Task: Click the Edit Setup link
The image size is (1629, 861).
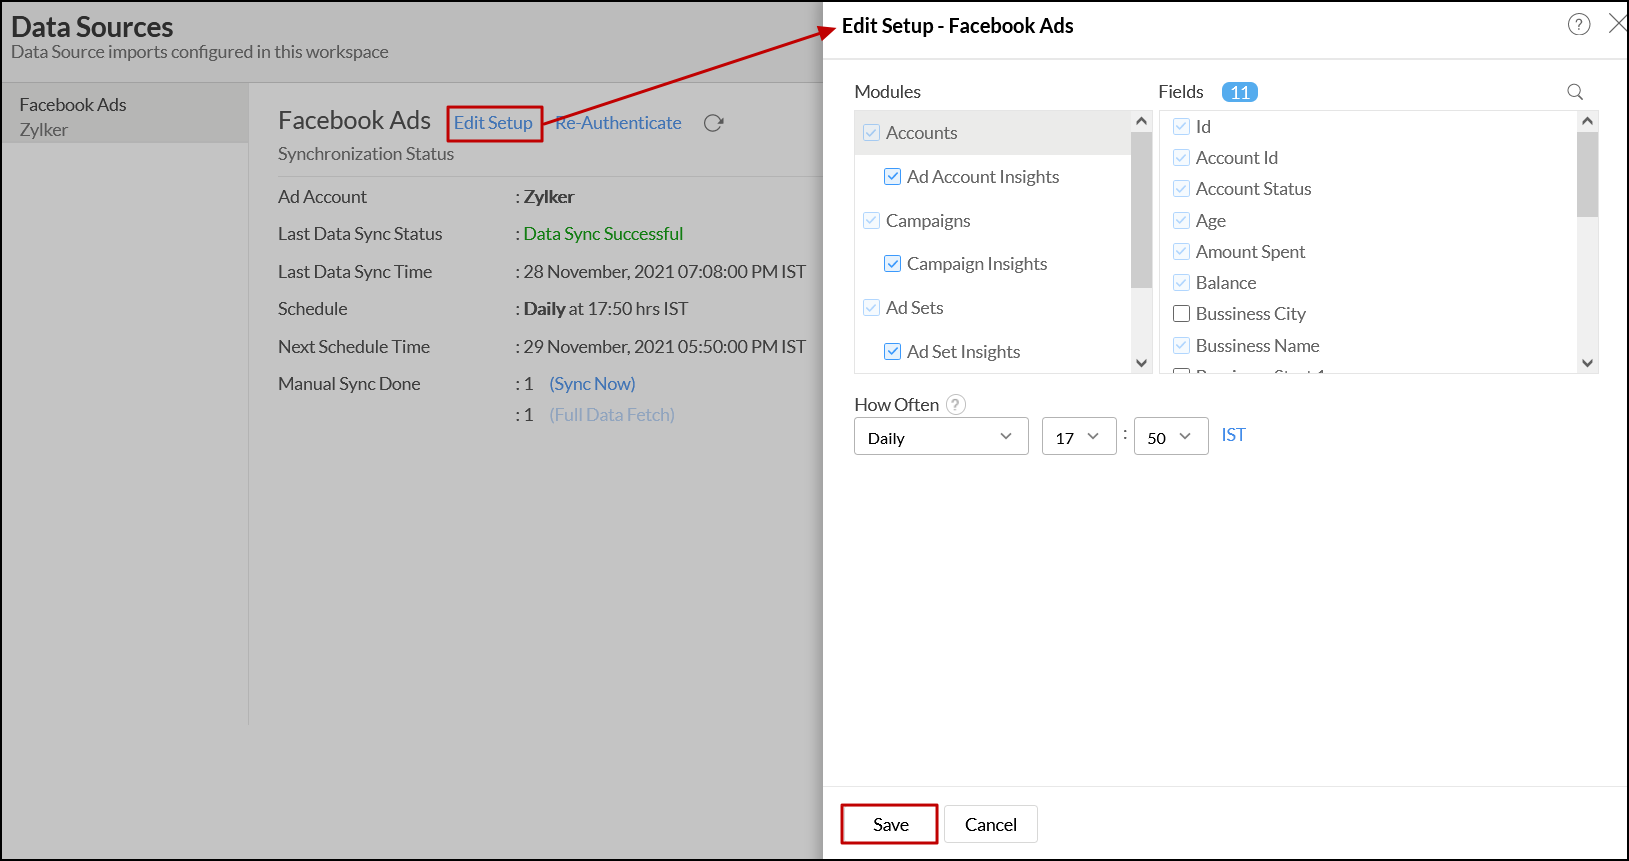Action: [493, 123]
